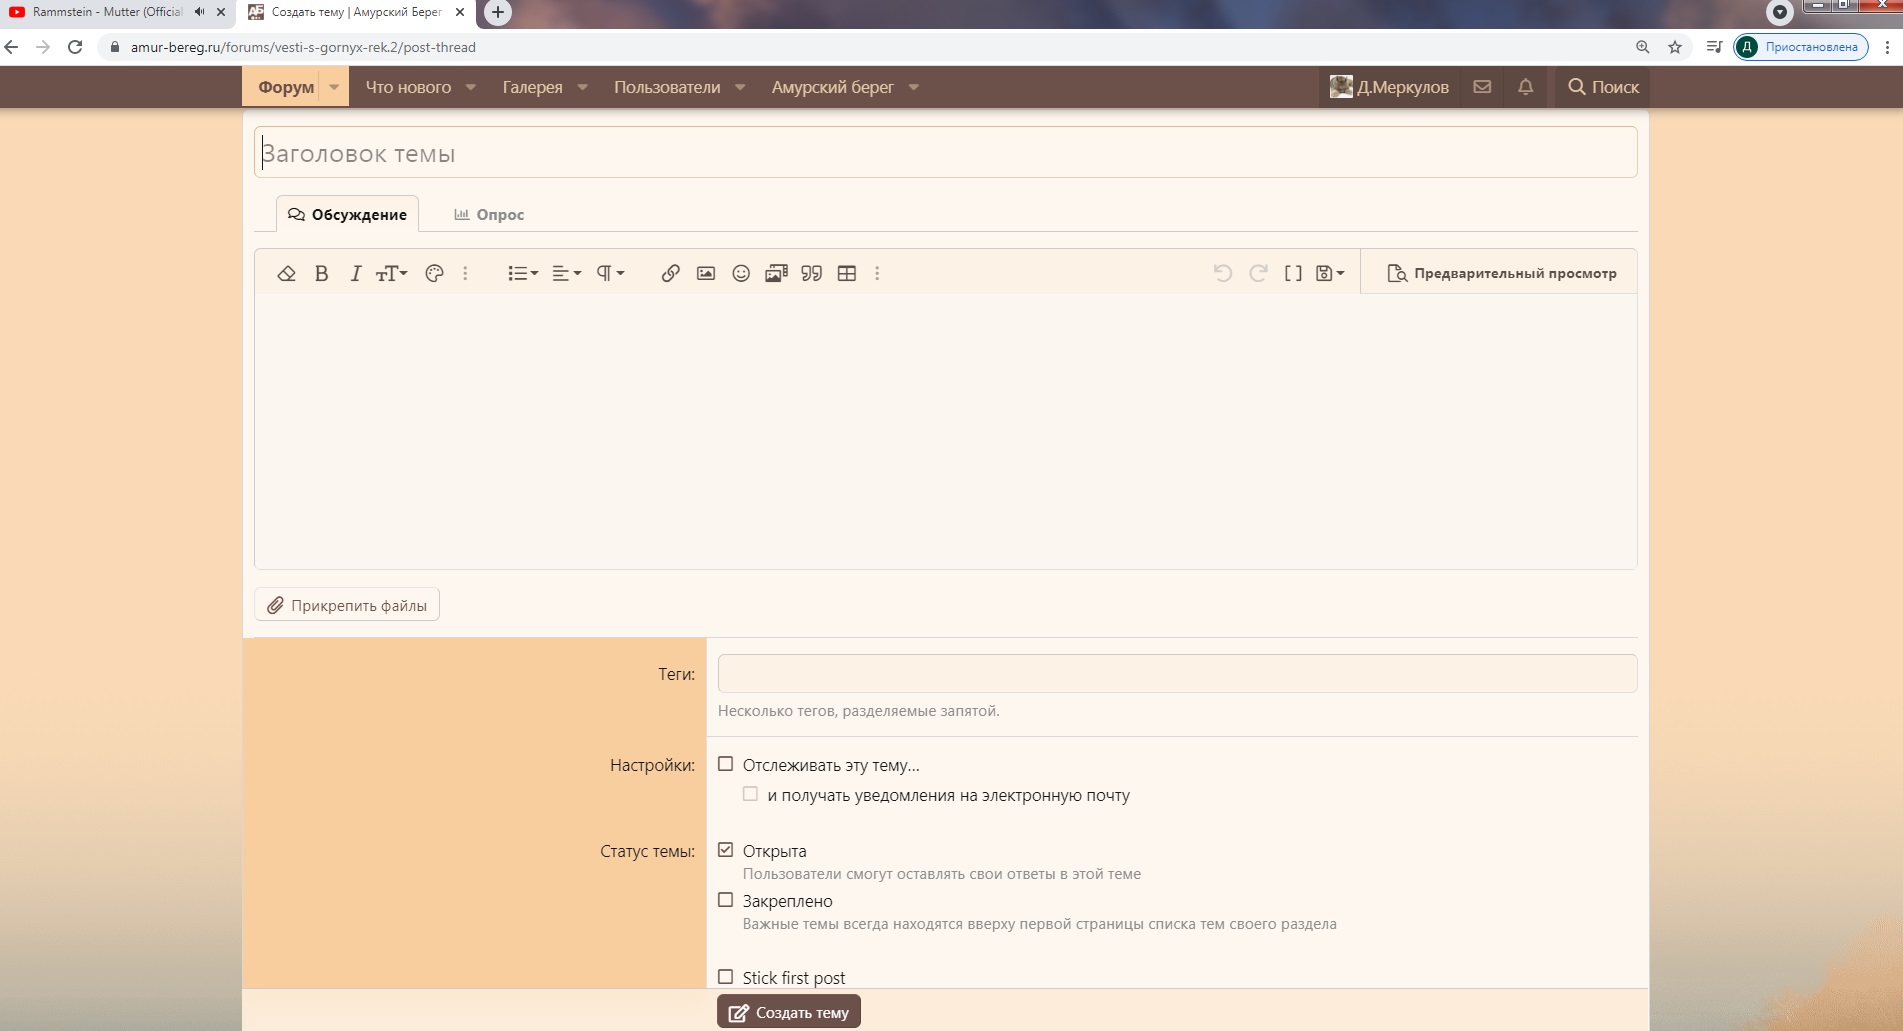Insert an image using image icon

(x=706, y=273)
